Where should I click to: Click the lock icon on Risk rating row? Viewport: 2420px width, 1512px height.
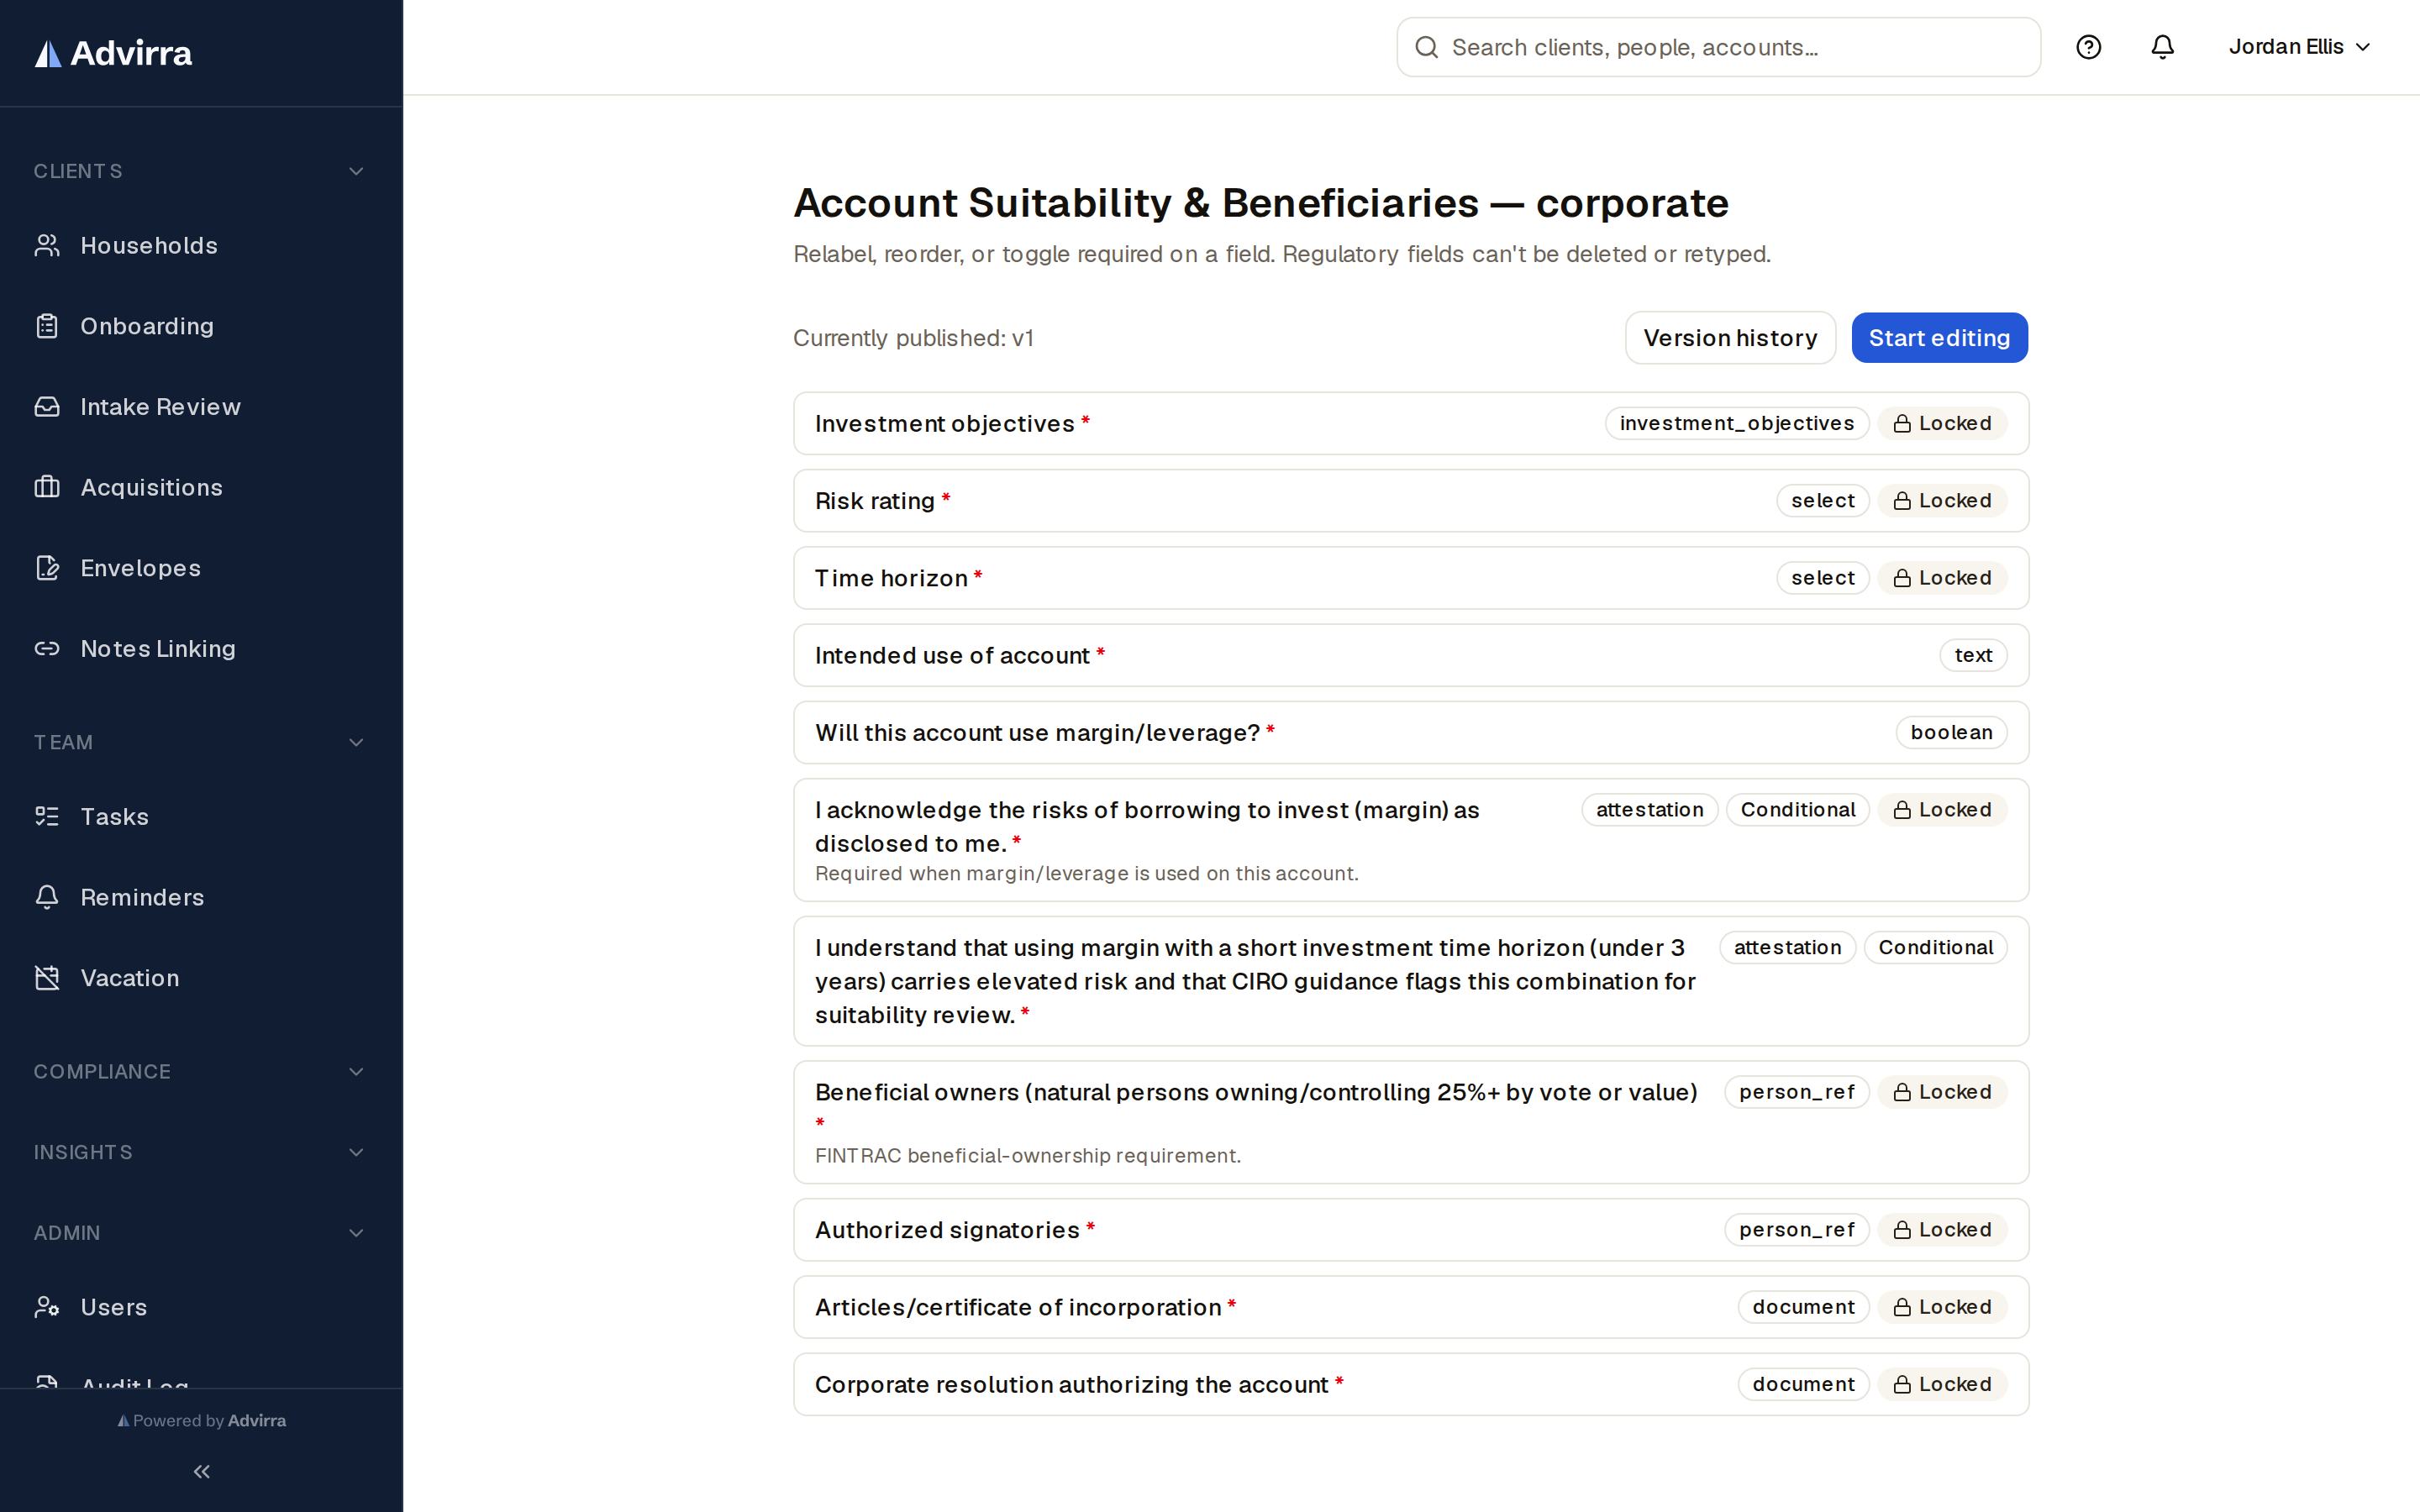click(1902, 501)
